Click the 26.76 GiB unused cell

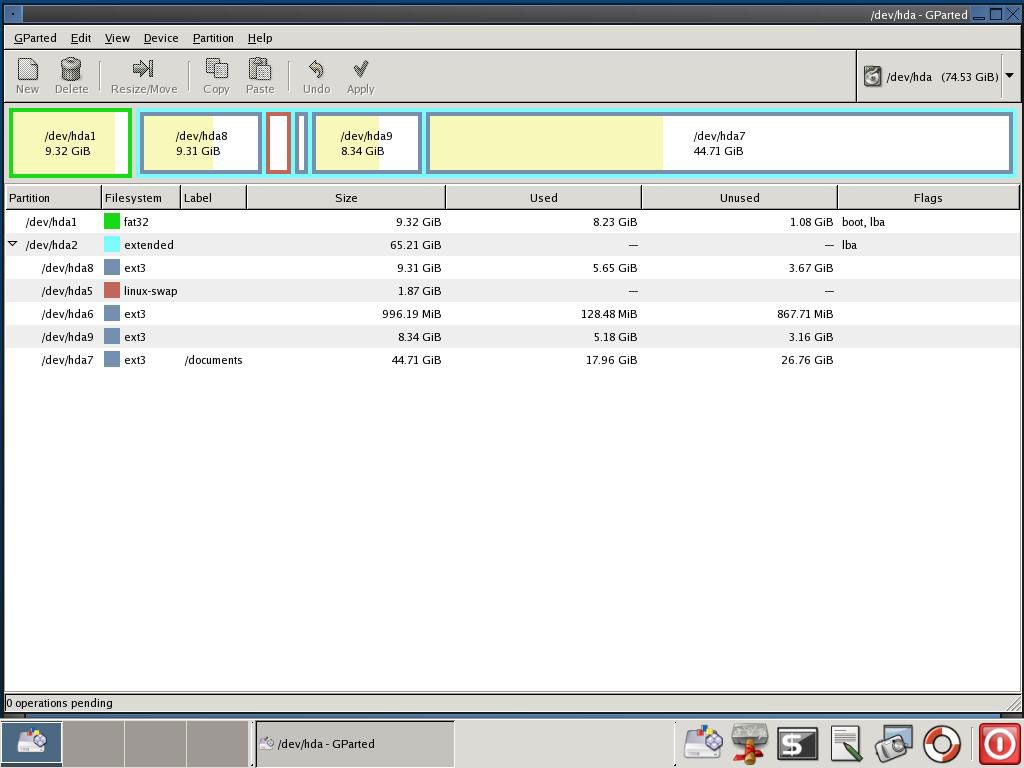click(807, 360)
